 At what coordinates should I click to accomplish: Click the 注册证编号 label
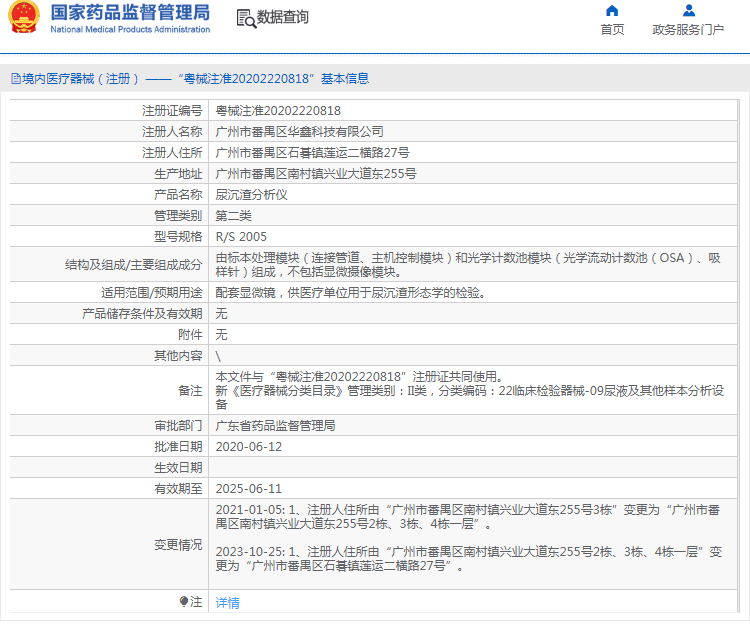click(x=172, y=111)
